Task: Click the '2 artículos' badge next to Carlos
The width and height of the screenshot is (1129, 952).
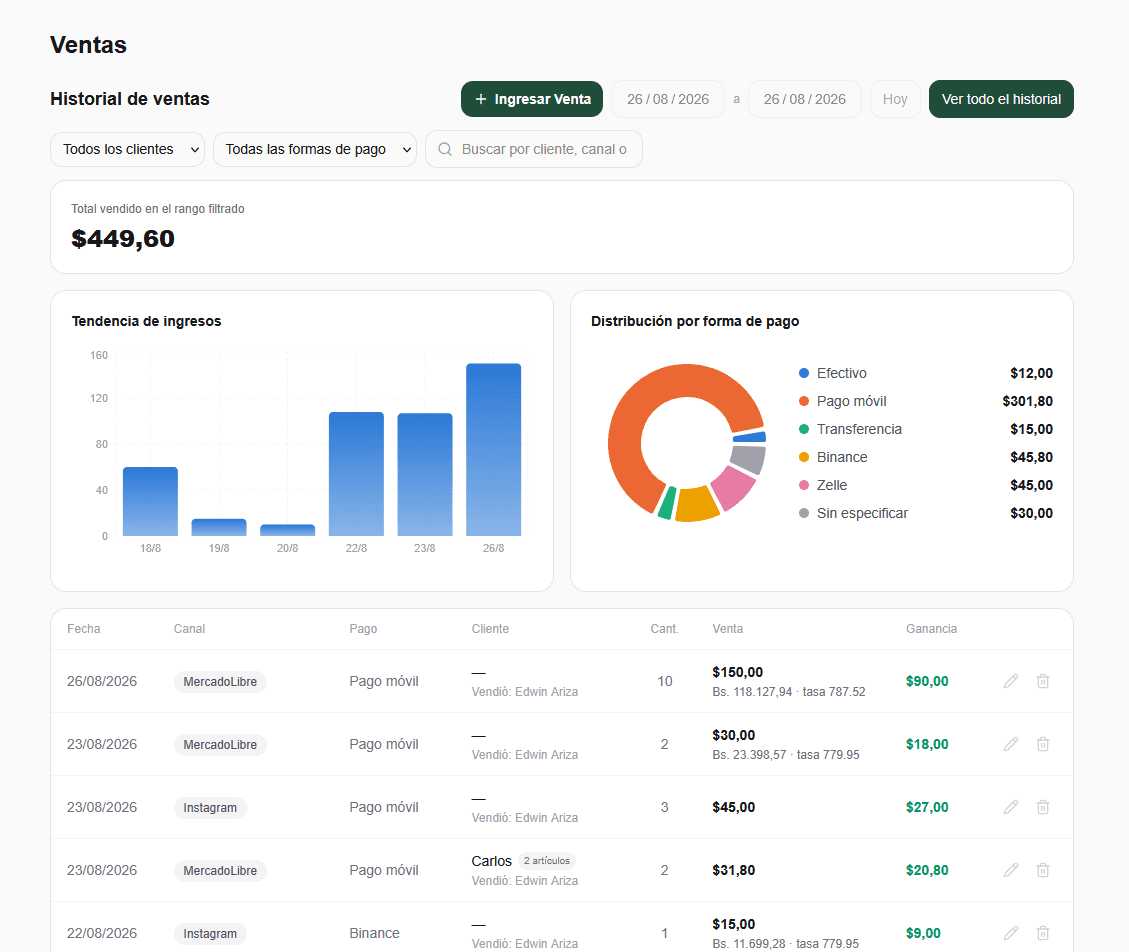Action: coord(546,861)
